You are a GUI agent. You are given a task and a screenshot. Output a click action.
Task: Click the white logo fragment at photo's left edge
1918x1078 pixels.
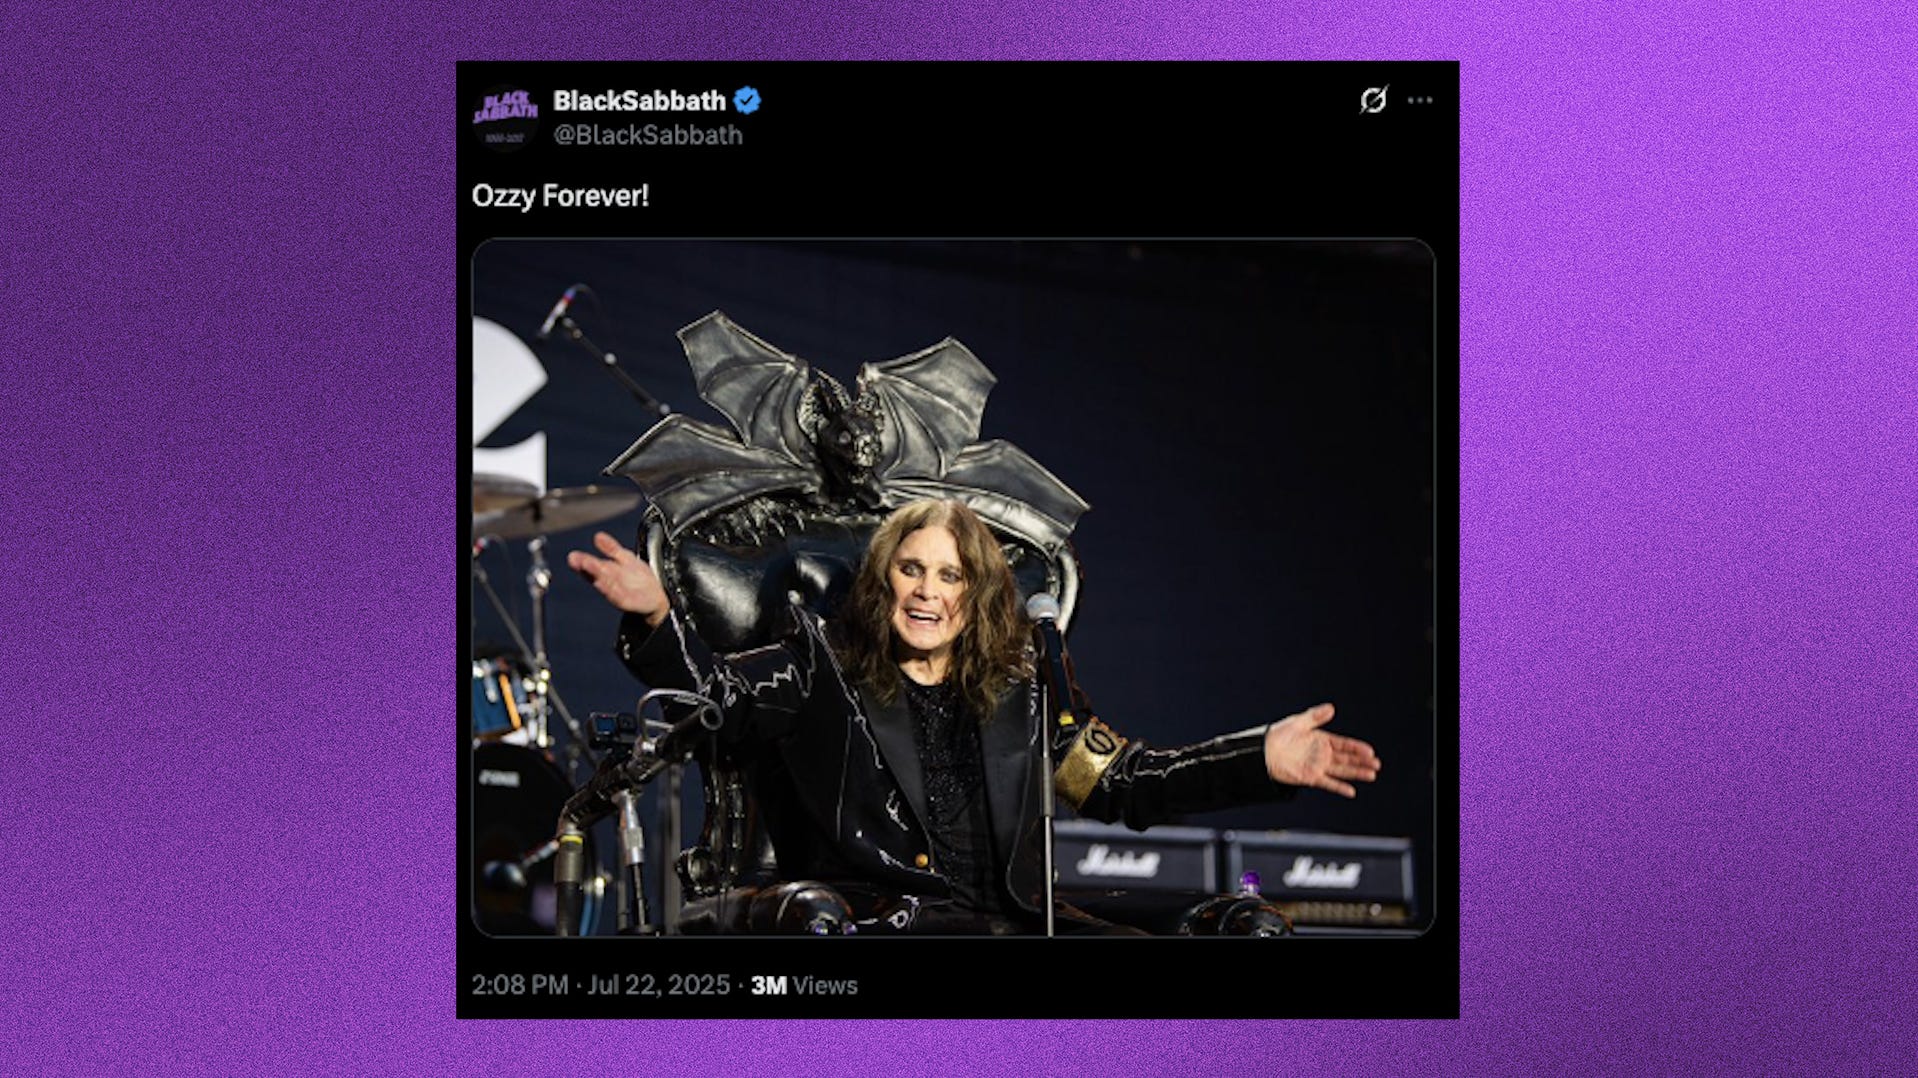tap(508, 401)
